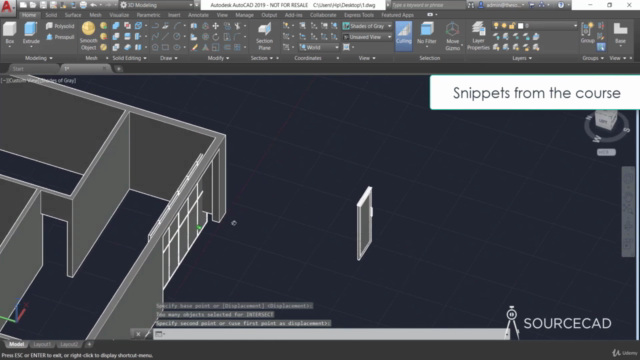Toggle group selection icon in Groups panel
Screen dimensions: 640x360
click(601, 47)
